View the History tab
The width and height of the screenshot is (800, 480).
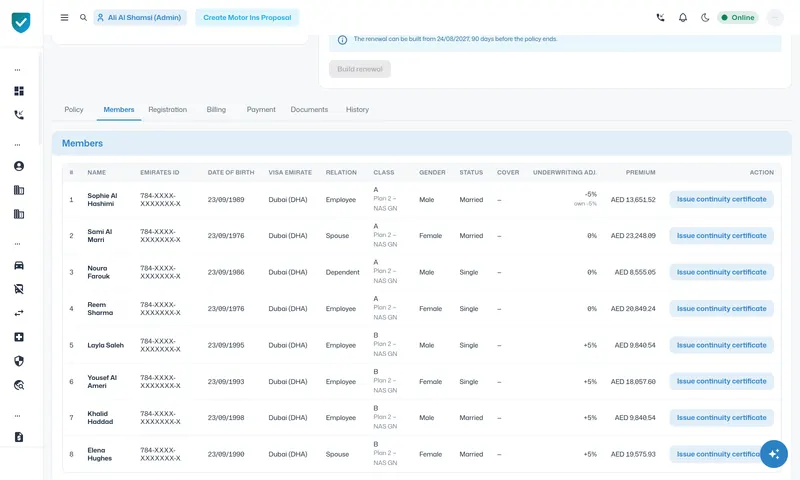(357, 110)
